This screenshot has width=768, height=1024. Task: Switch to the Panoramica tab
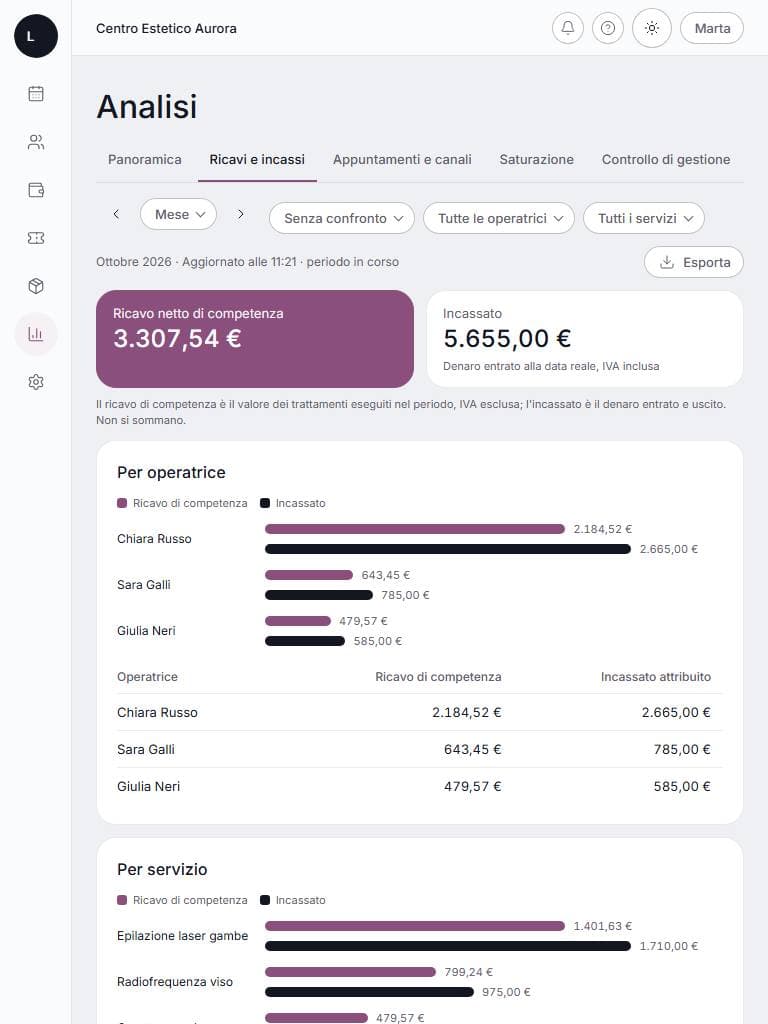[145, 159]
